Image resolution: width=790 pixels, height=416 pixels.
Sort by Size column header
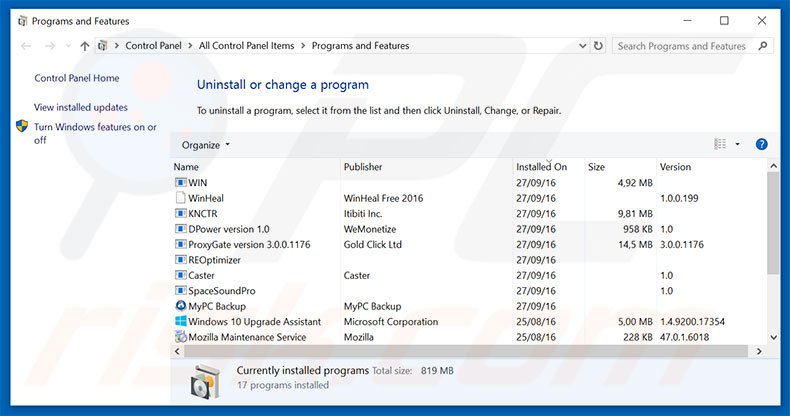pos(596,167)
